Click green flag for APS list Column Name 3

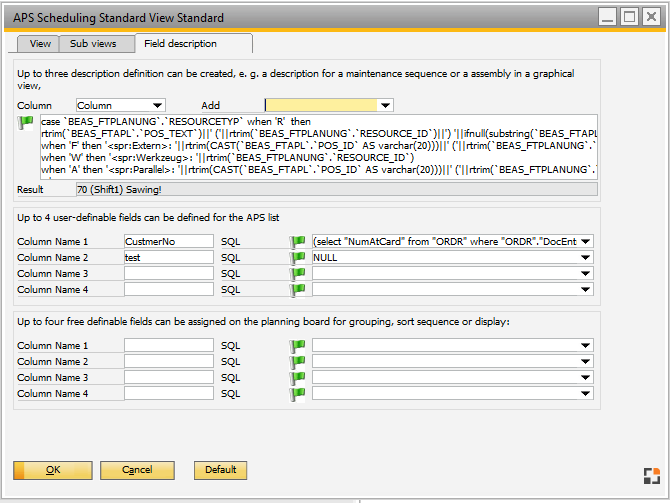pyautogui.click(x=297, y=273)
